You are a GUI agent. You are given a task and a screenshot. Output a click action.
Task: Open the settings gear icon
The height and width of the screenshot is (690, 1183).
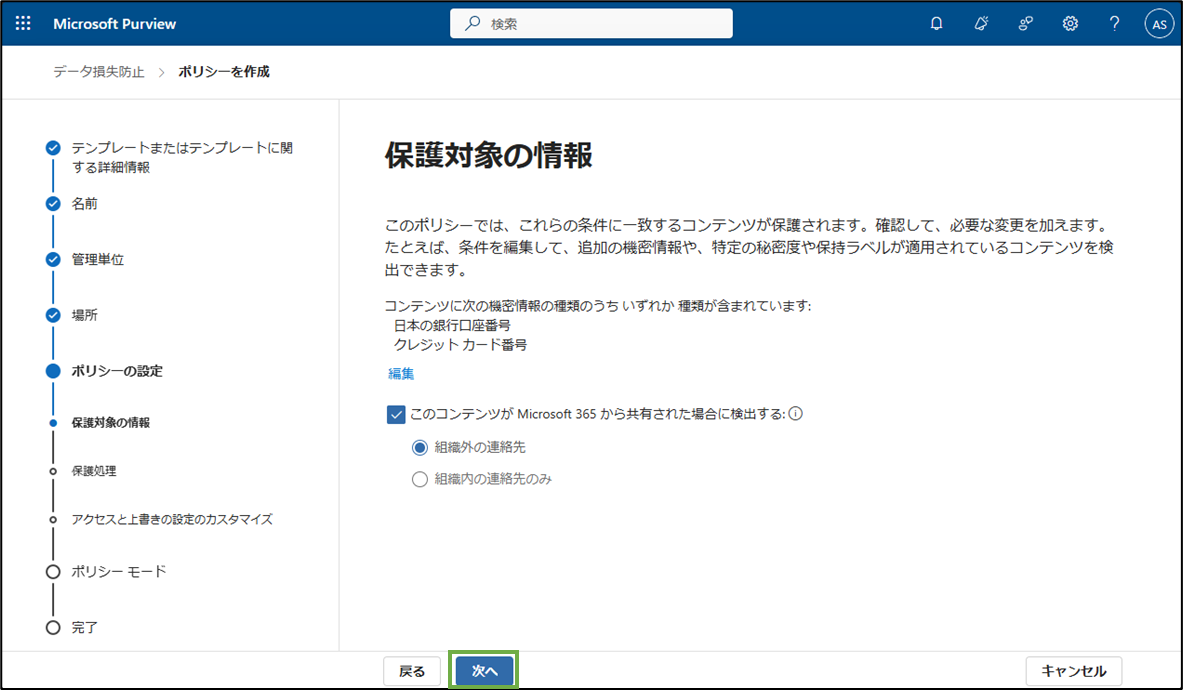click(1070, 23)
